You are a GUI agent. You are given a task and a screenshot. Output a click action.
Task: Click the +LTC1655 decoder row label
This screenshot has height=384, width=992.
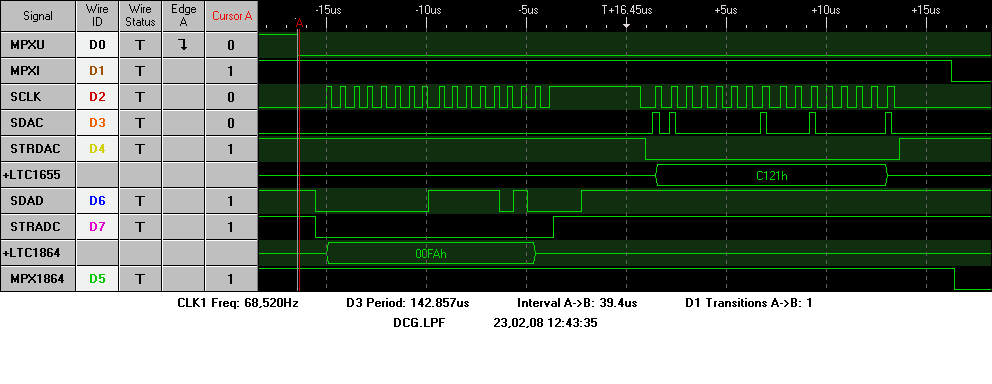(38, 175)
